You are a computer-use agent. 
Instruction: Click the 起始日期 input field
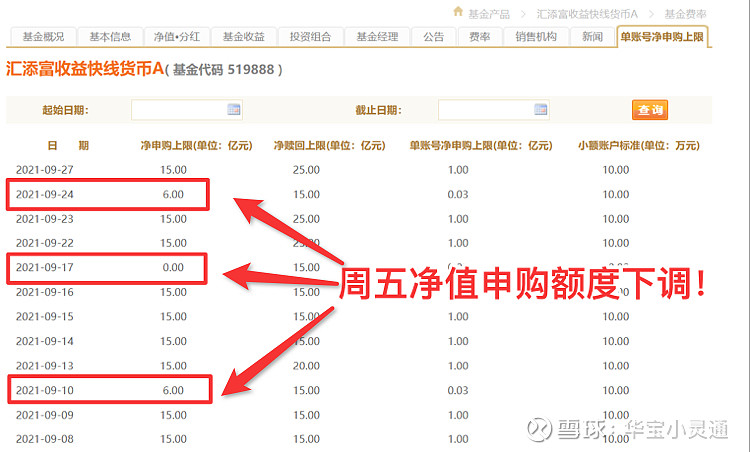[187, 110]
